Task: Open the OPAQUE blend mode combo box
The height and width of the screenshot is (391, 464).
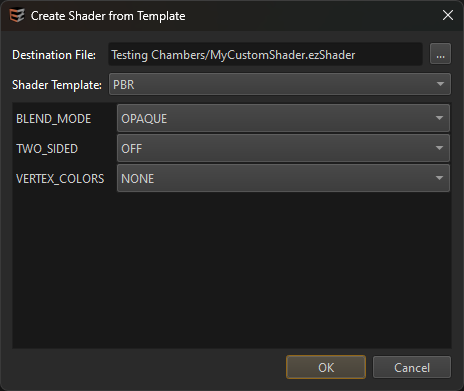Action: coord(283,118)
